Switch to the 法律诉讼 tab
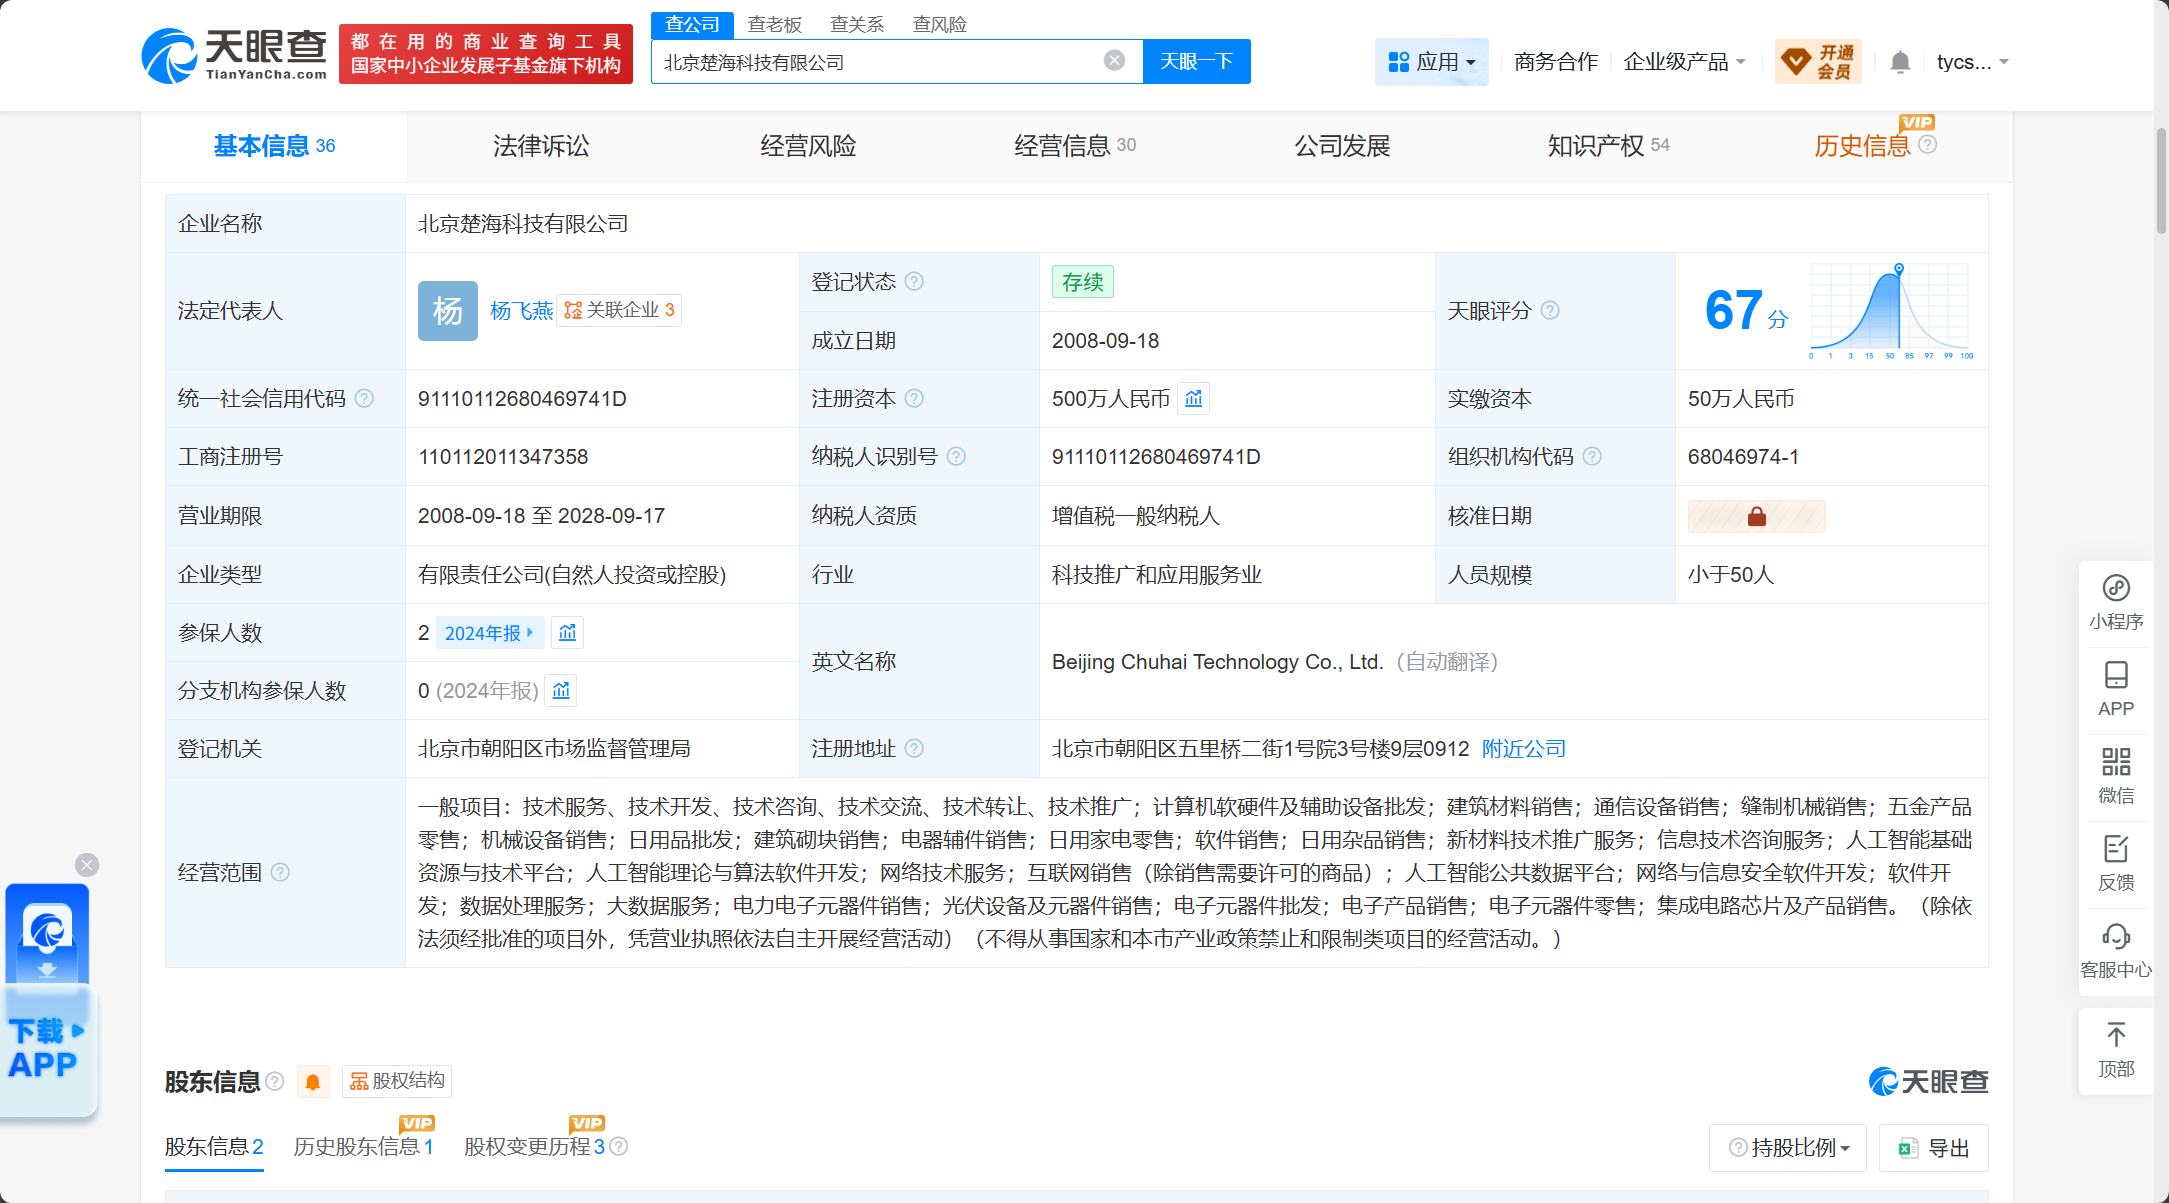The height and width of the screenshot is (1203, 2169). tap(541, 146)
